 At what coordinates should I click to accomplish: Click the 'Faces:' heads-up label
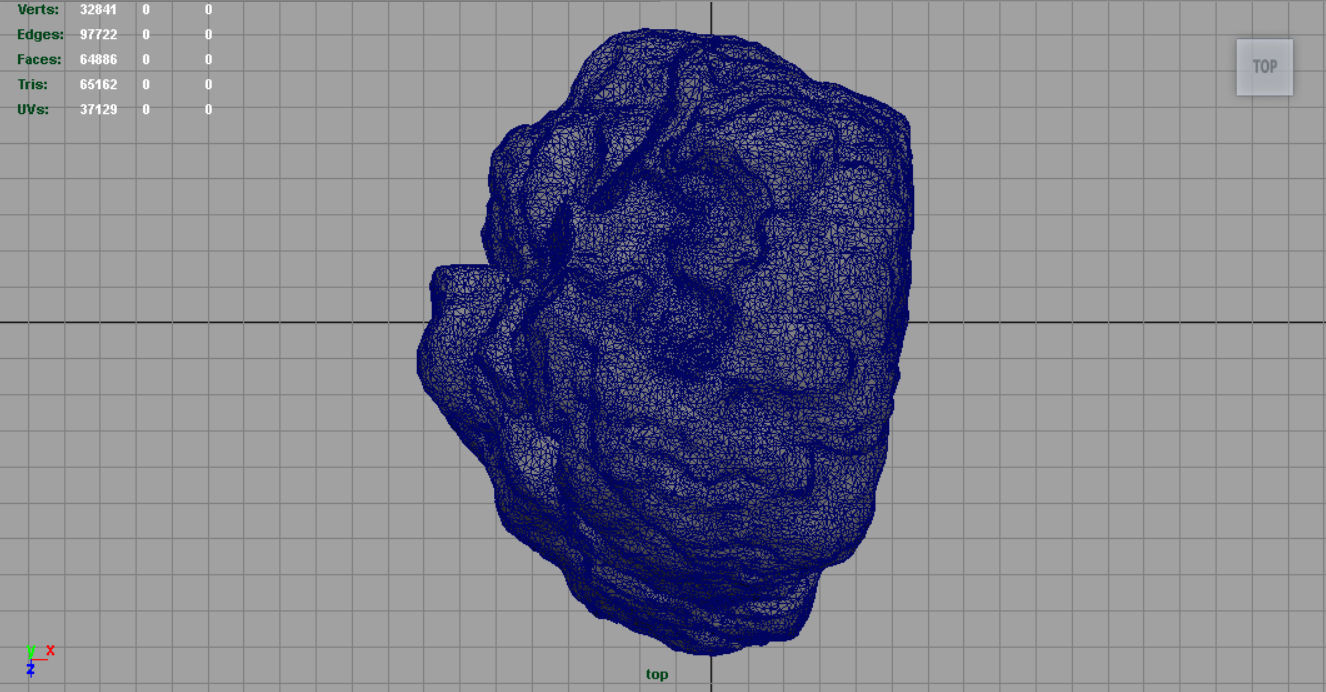tap(39, 59)
